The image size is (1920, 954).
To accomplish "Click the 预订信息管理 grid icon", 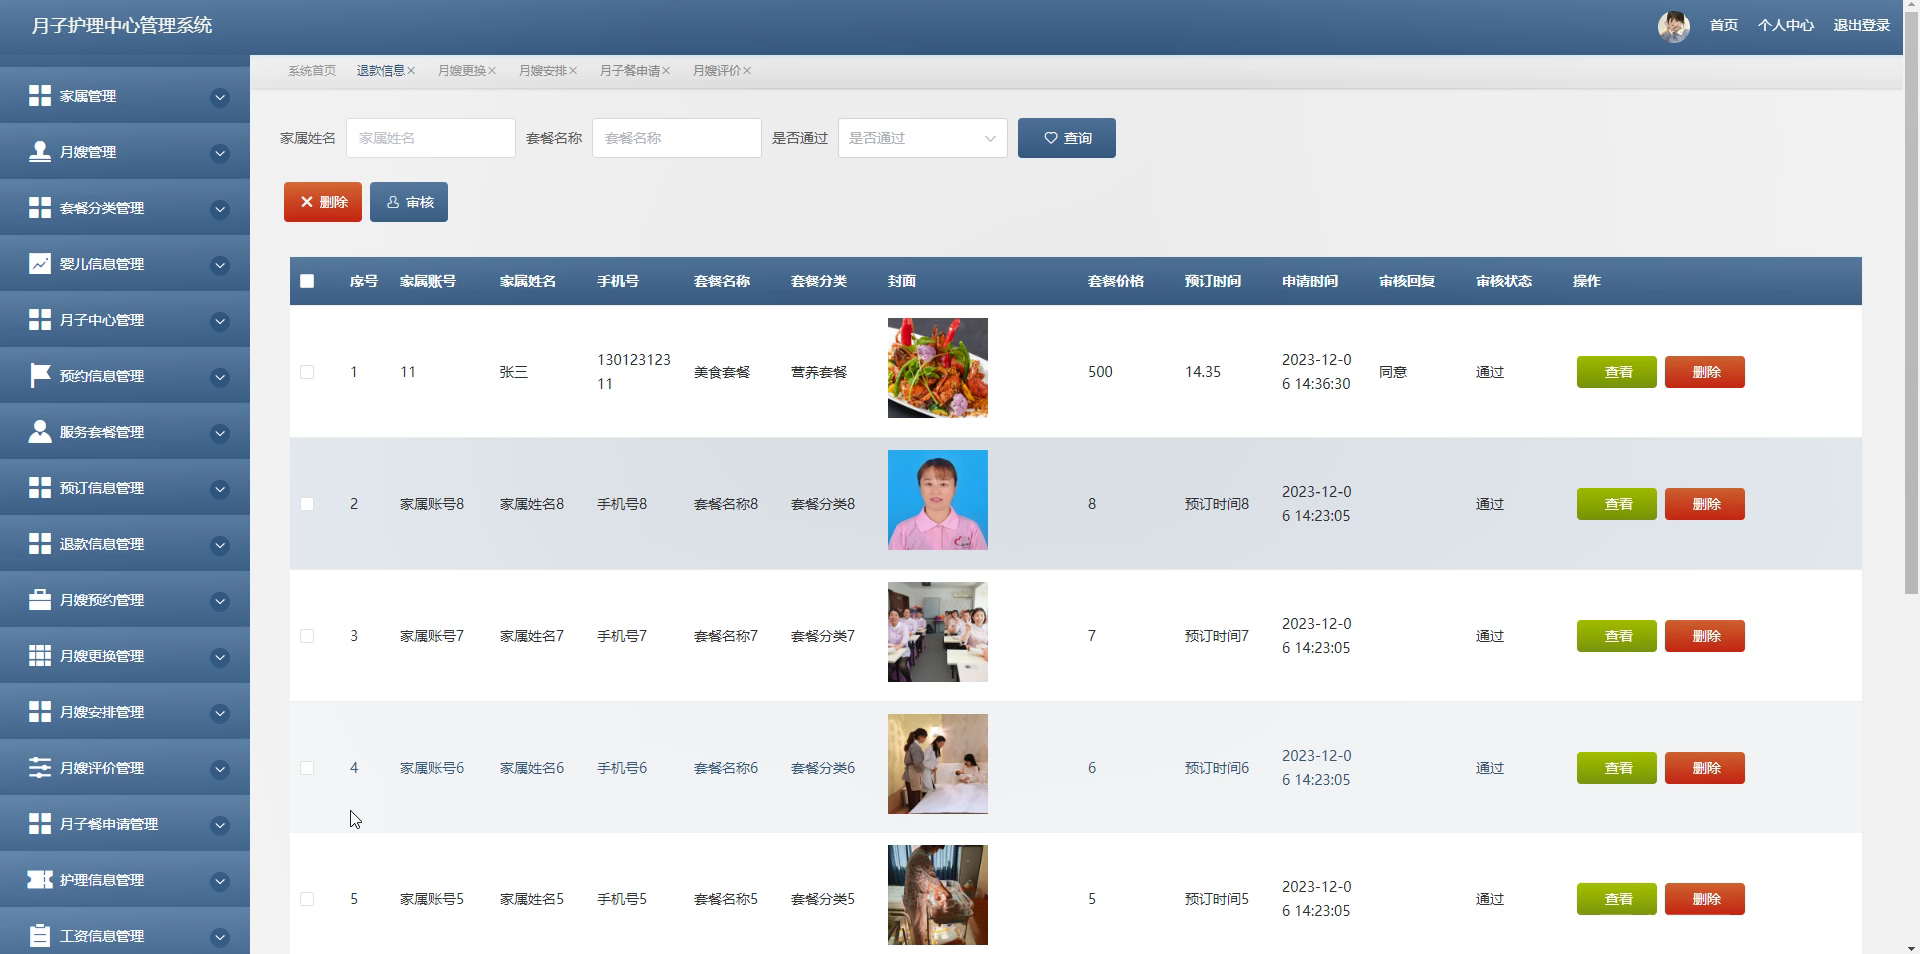I will click(x=40, y=488).
